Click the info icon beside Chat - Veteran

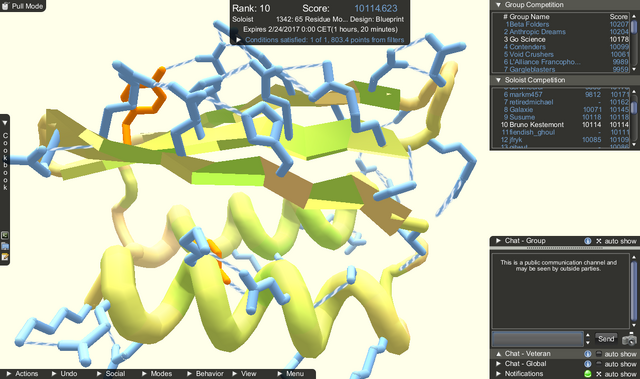coord(588,354)
